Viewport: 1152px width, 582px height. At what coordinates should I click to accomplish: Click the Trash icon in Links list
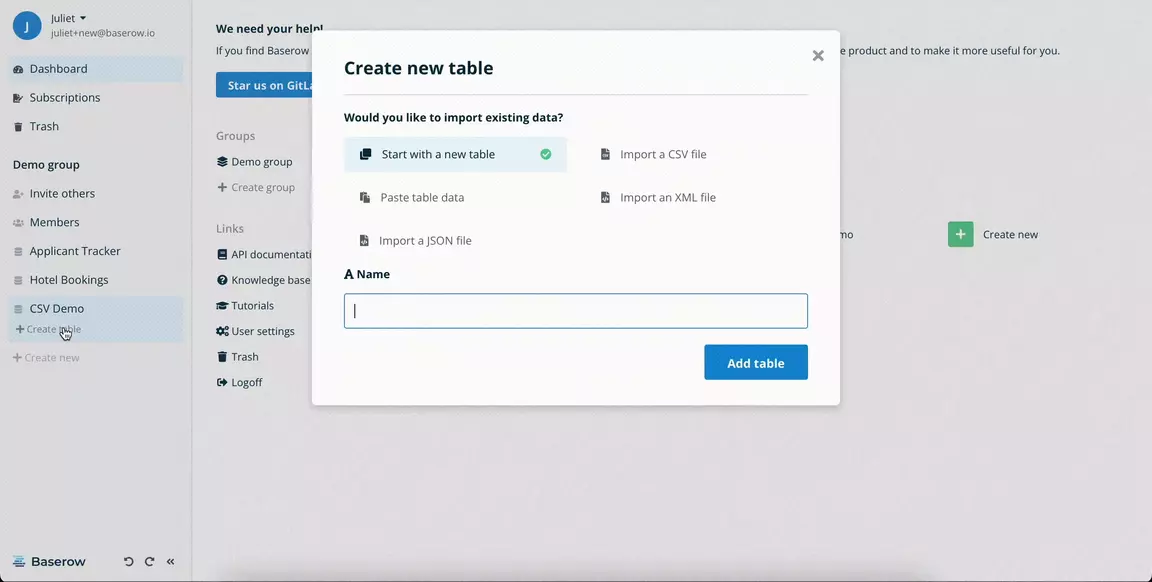(223, 357)
